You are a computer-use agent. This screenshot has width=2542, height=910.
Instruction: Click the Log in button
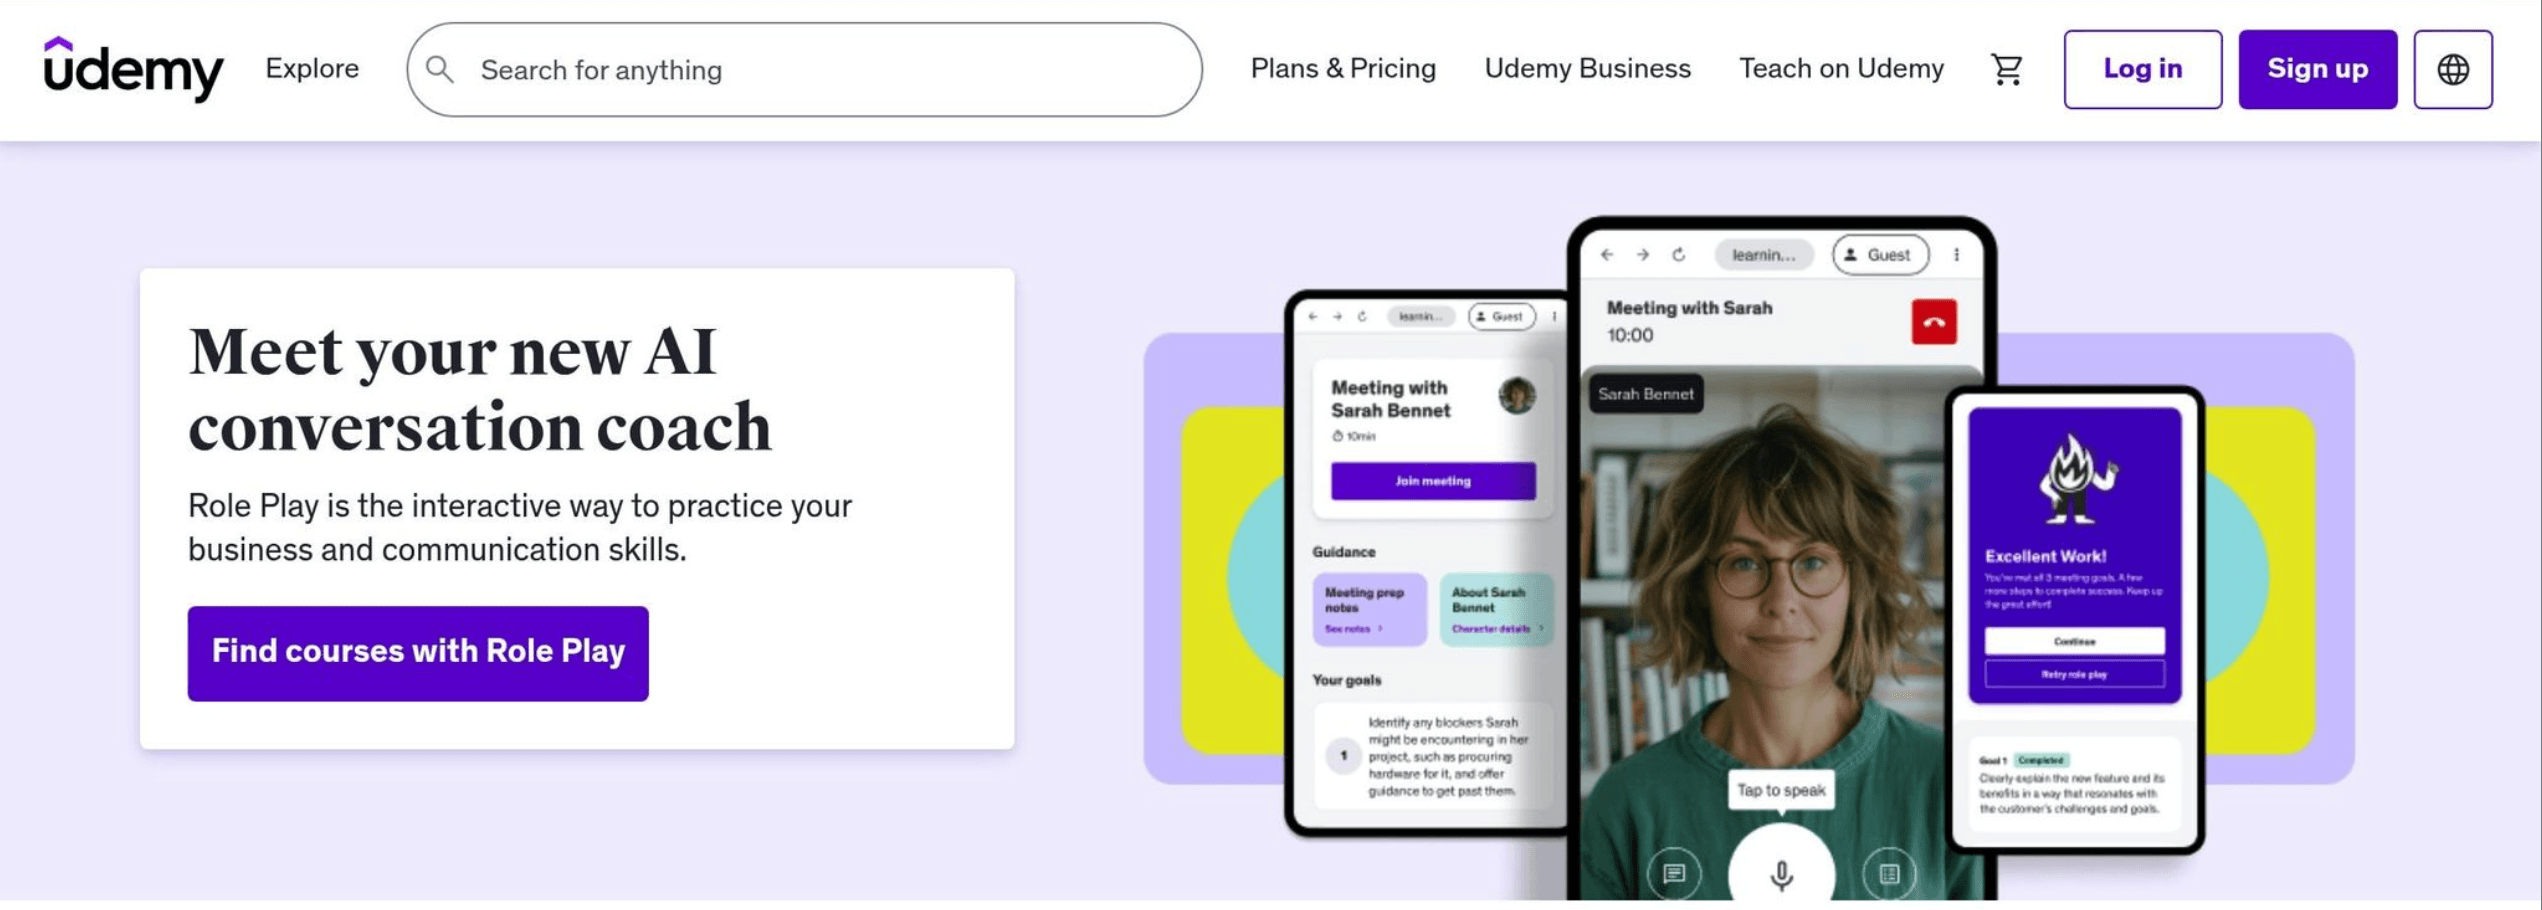pos(2142,69)
